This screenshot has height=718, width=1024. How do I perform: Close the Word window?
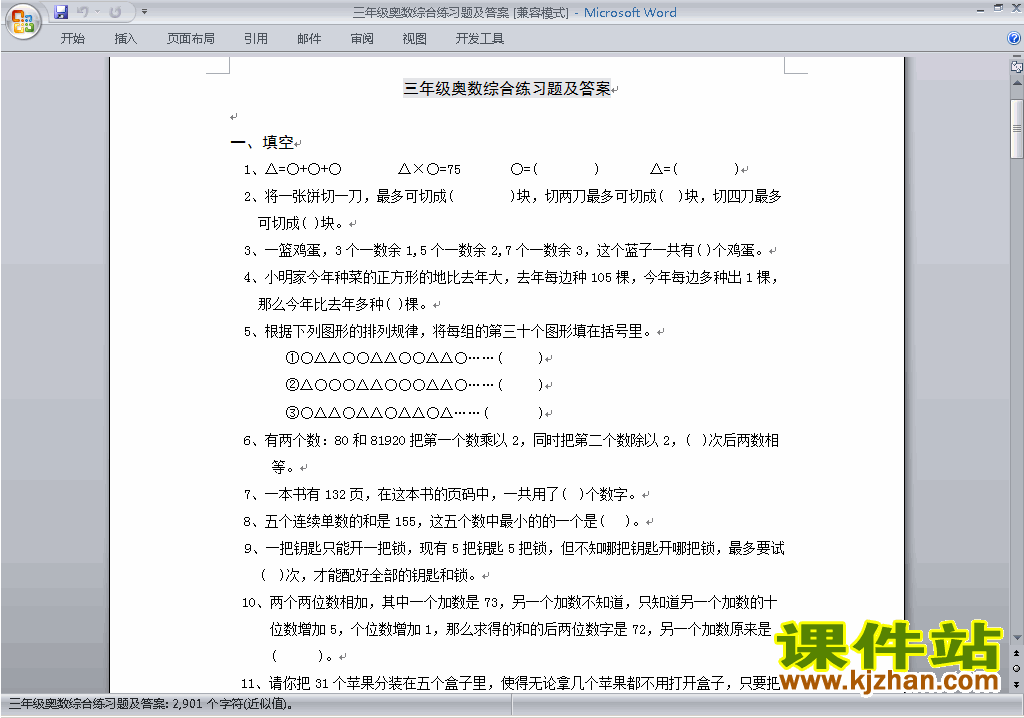1017,8
